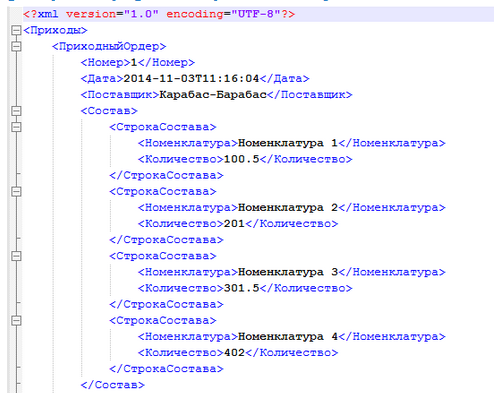
Task: Click the closing Состав tag
Action: [113, 385]
